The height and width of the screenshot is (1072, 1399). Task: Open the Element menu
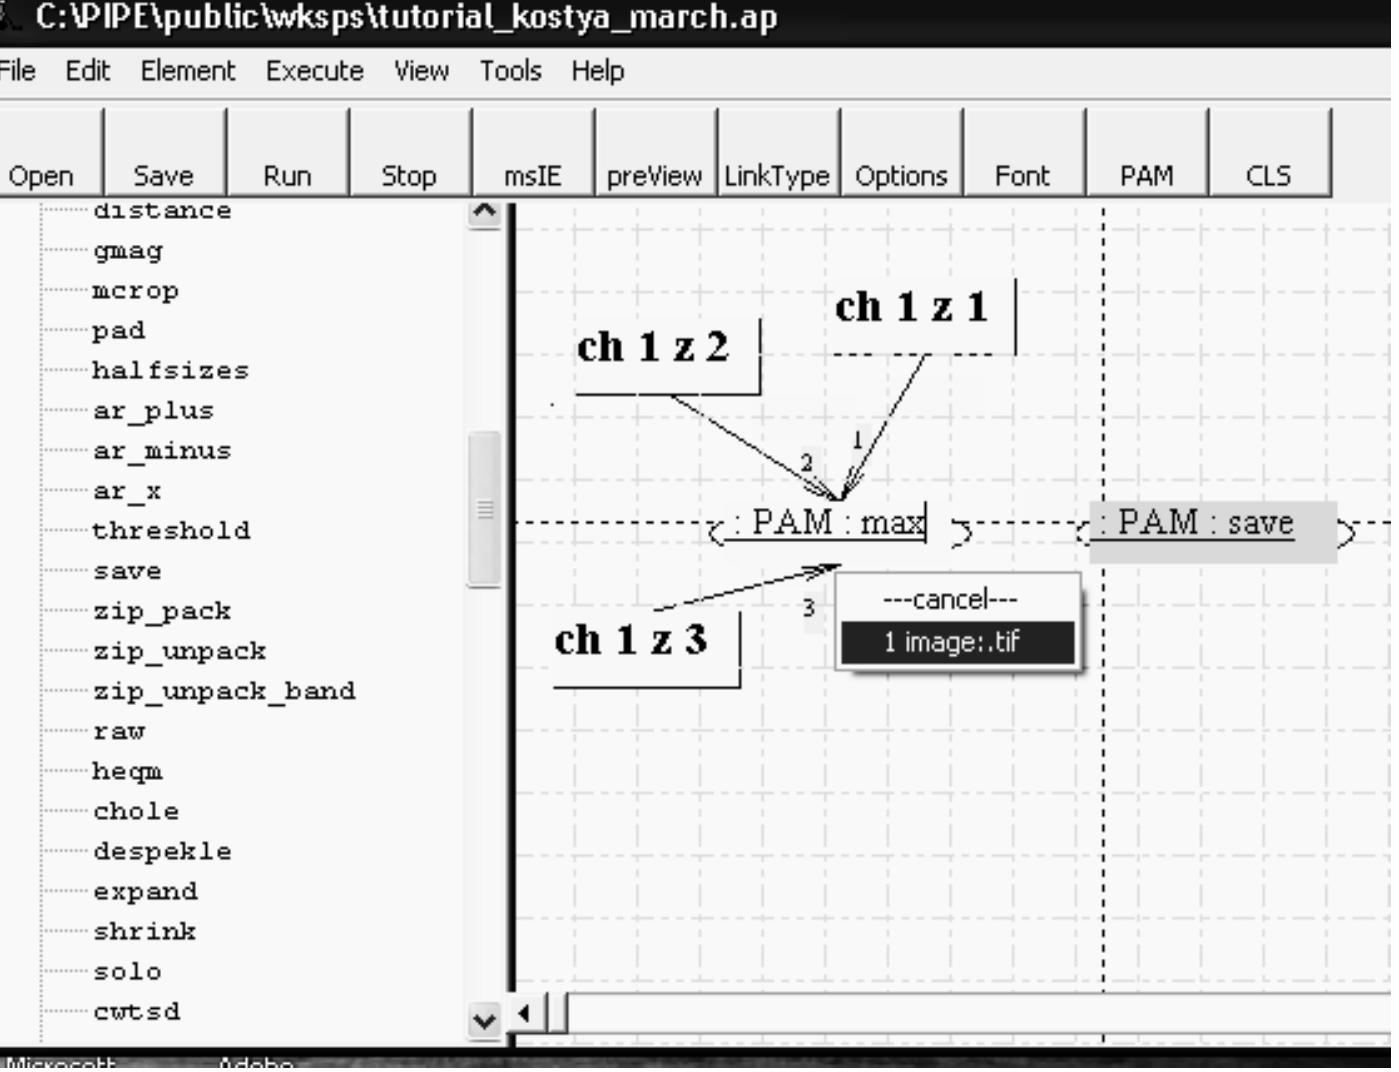pyautogui.click(x=187, y=71)
